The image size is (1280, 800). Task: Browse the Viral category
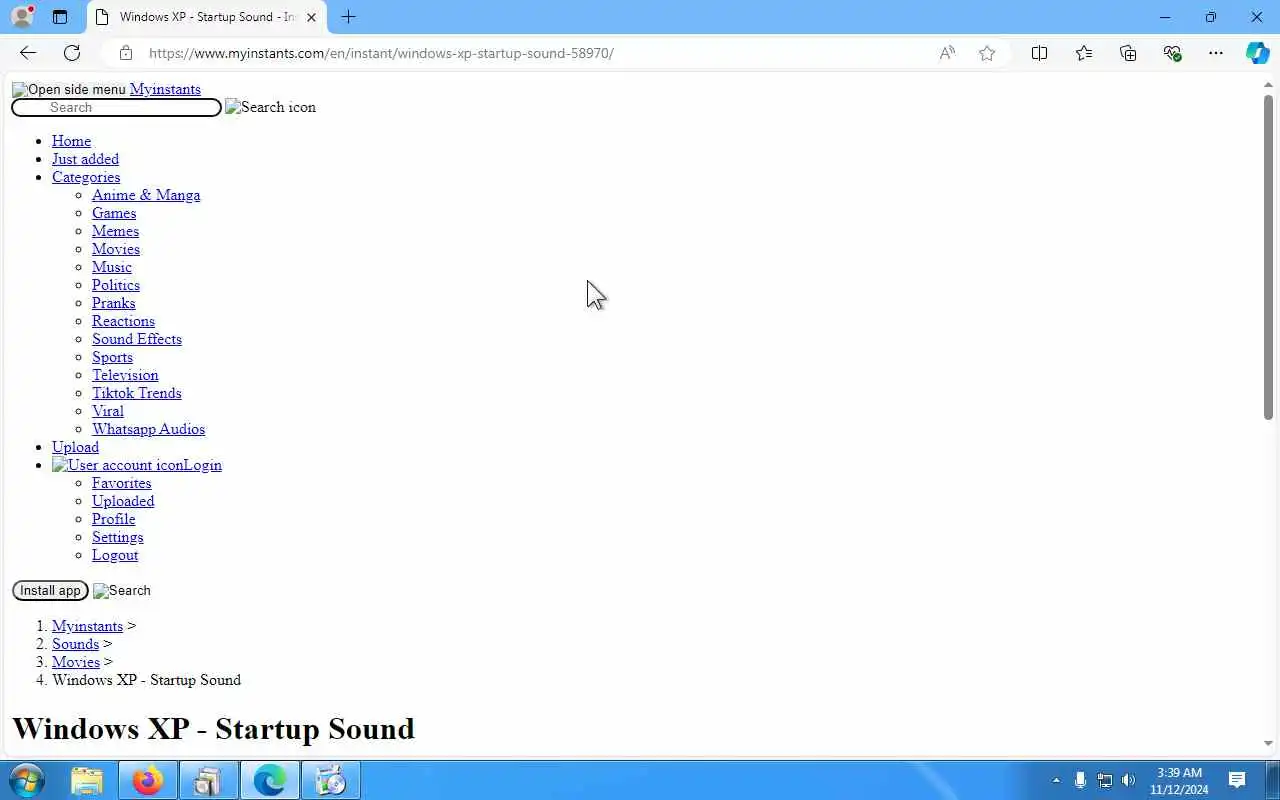click(108, 411)
